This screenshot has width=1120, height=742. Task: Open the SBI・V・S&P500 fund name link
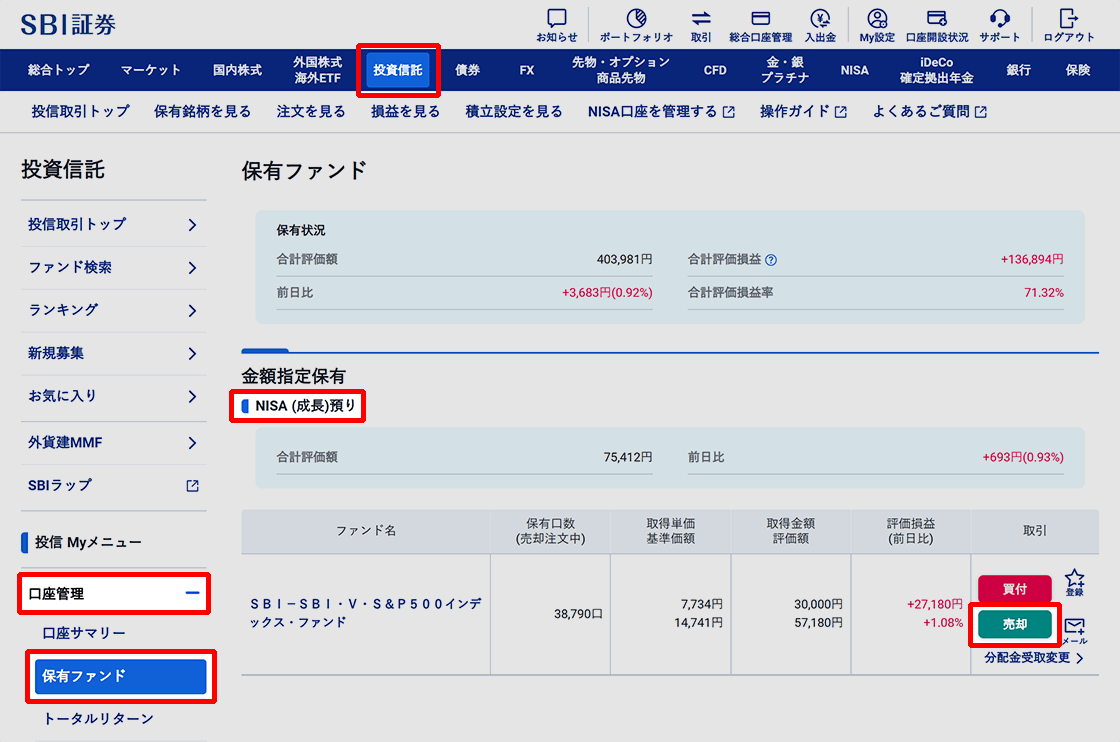pos(365,613)
